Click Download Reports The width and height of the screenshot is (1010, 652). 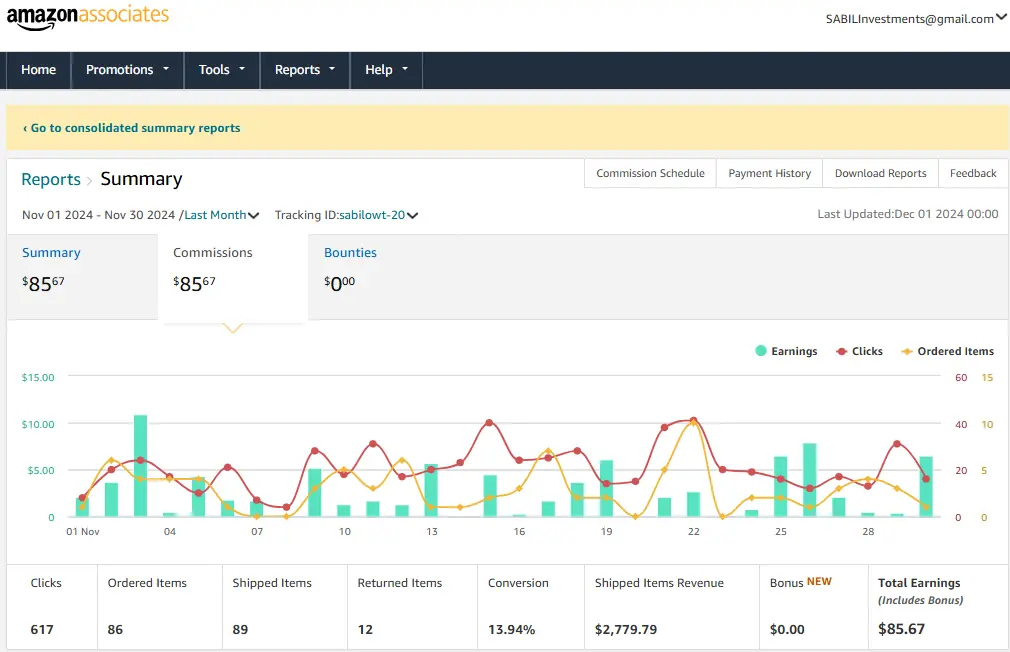pos(881,173)
